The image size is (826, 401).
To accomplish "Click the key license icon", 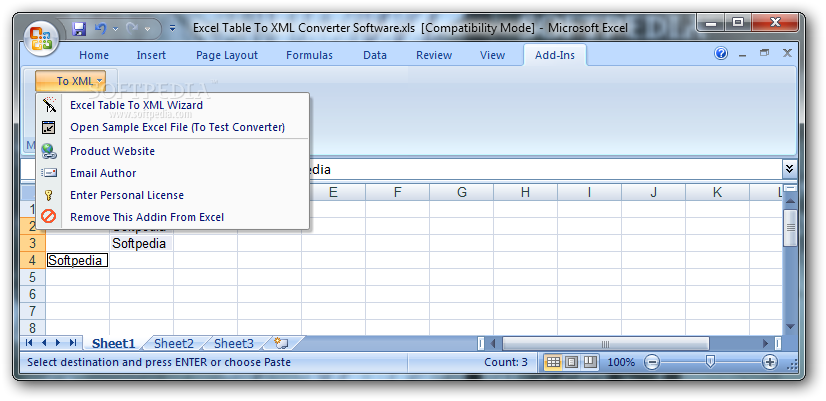I will coord(49,195).
